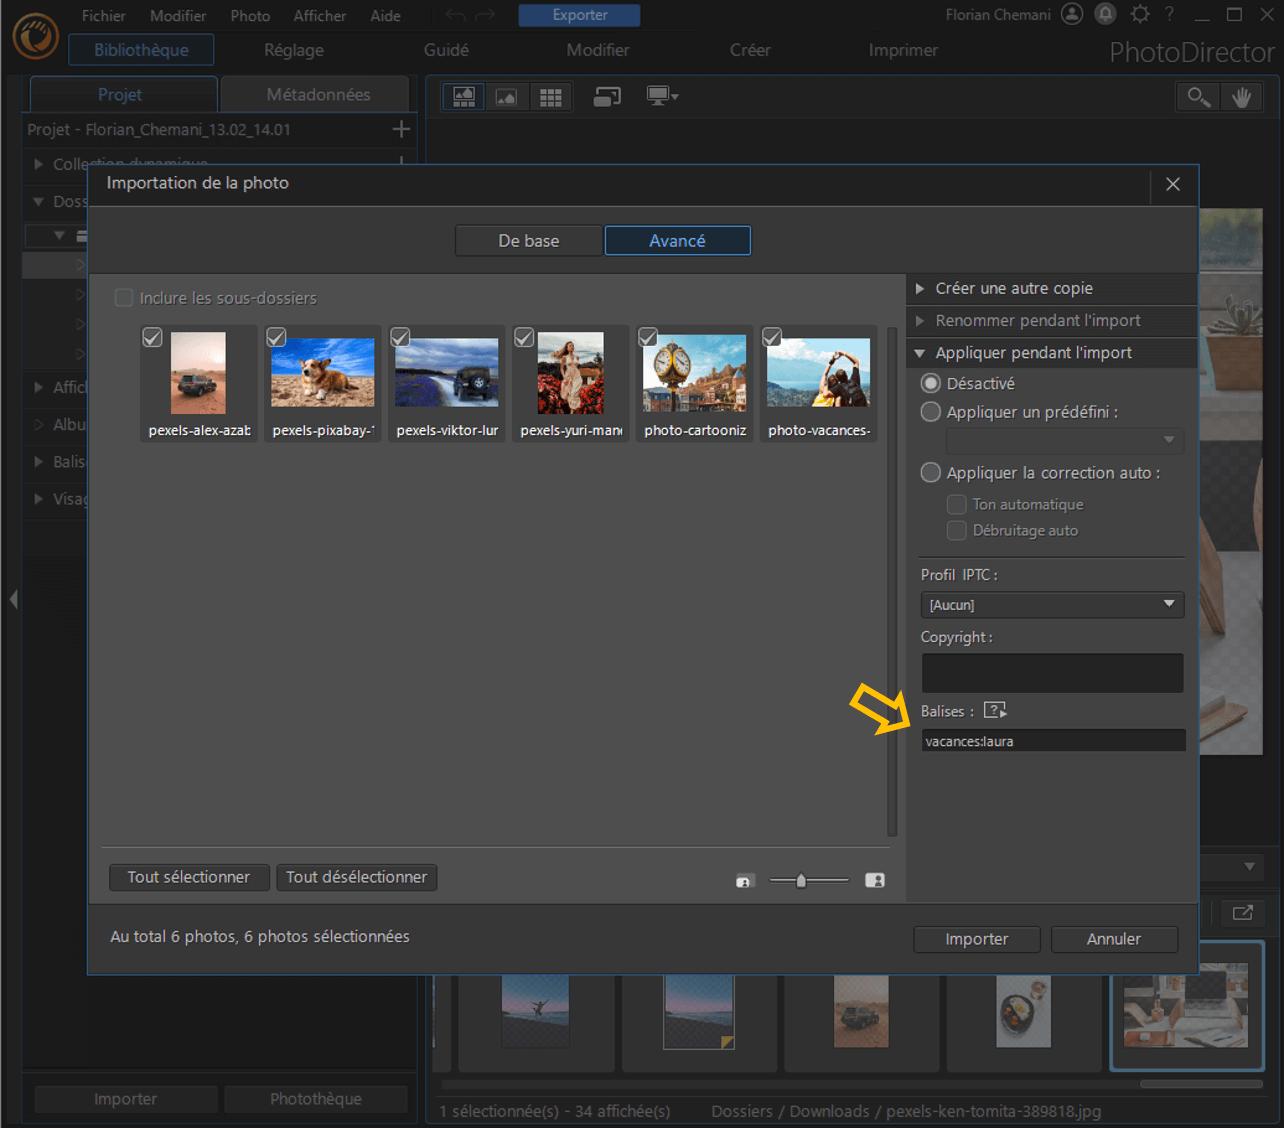Screen dimensions: 1284x1128
Task: Switch to the De base tab
Action: [528, 241]
